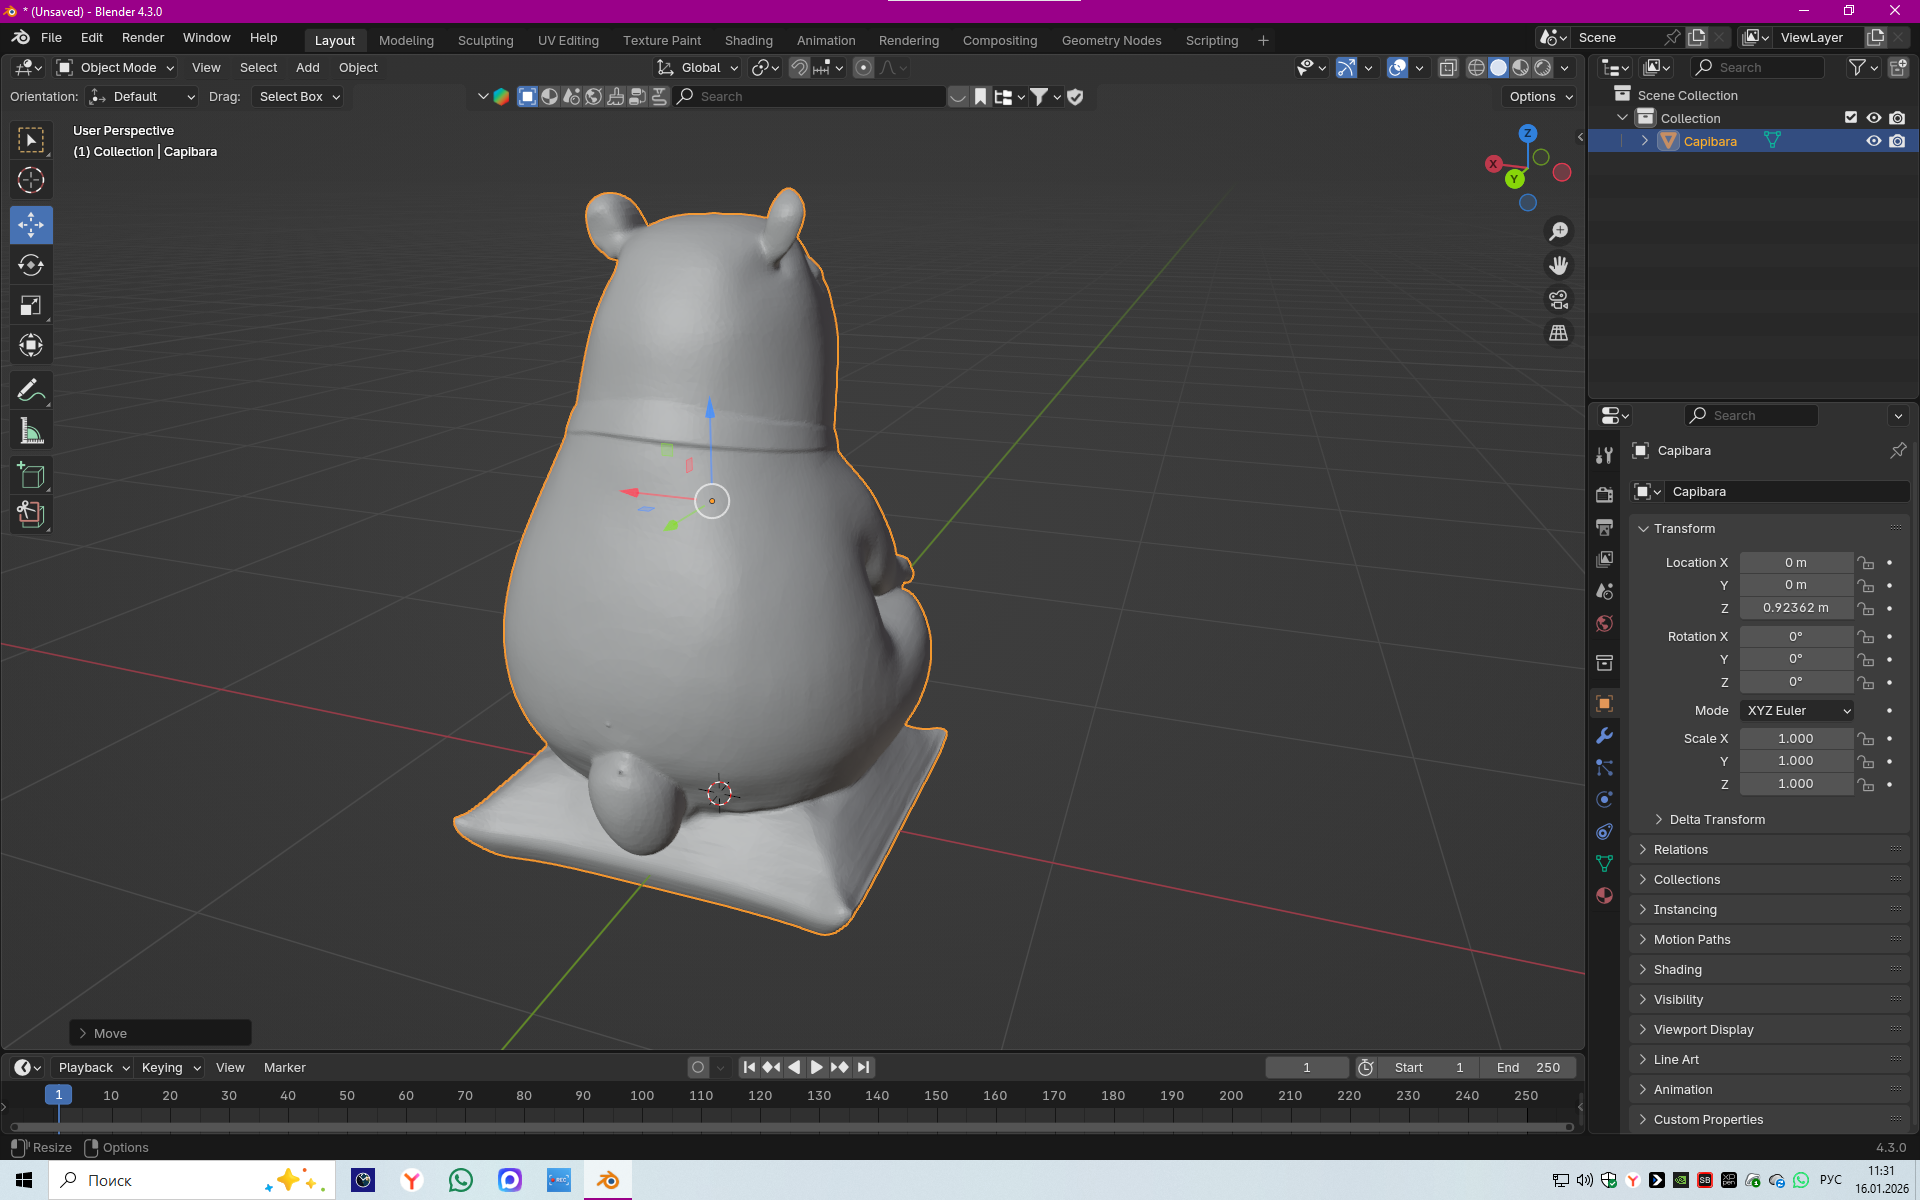1920x1200 pixels.
Task: Open the Object Mode dropdown
Action: click(x=116, y=67)
